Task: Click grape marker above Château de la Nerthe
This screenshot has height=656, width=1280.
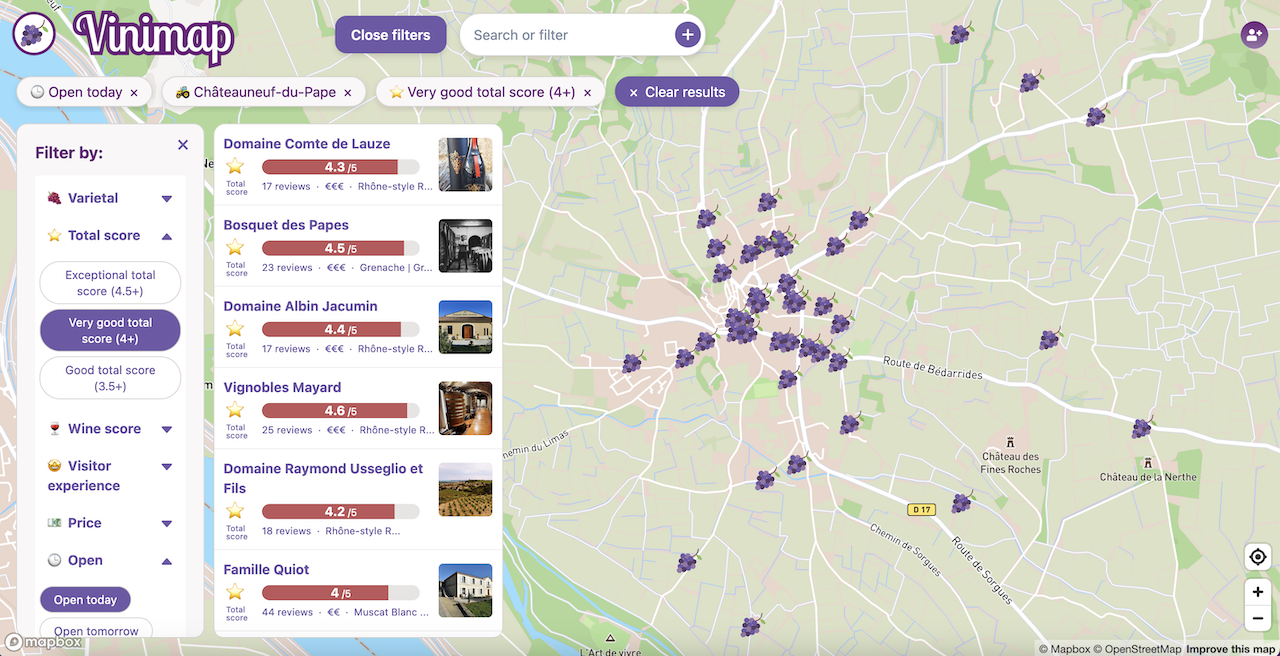Action: (1142, 428)
